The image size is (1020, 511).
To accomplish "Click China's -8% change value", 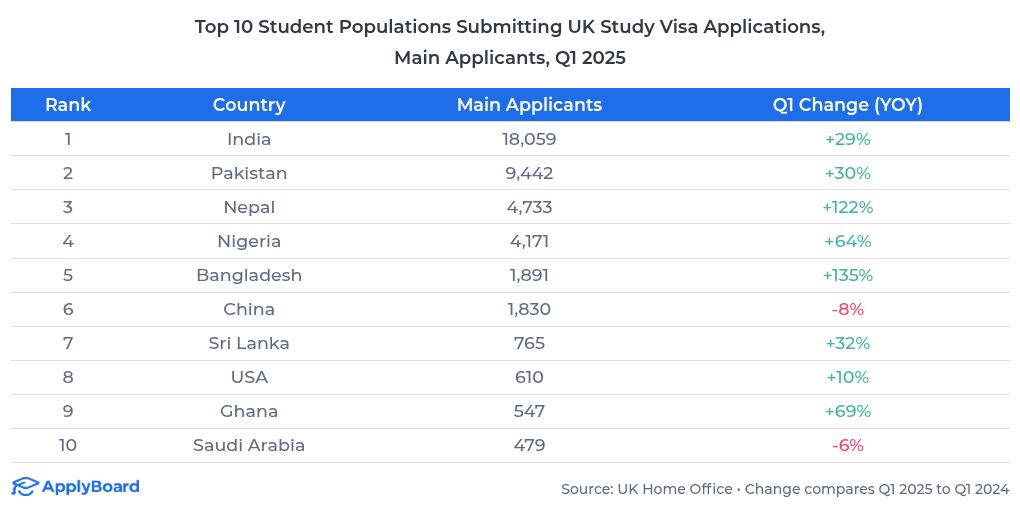I will (x=847, y=309).
